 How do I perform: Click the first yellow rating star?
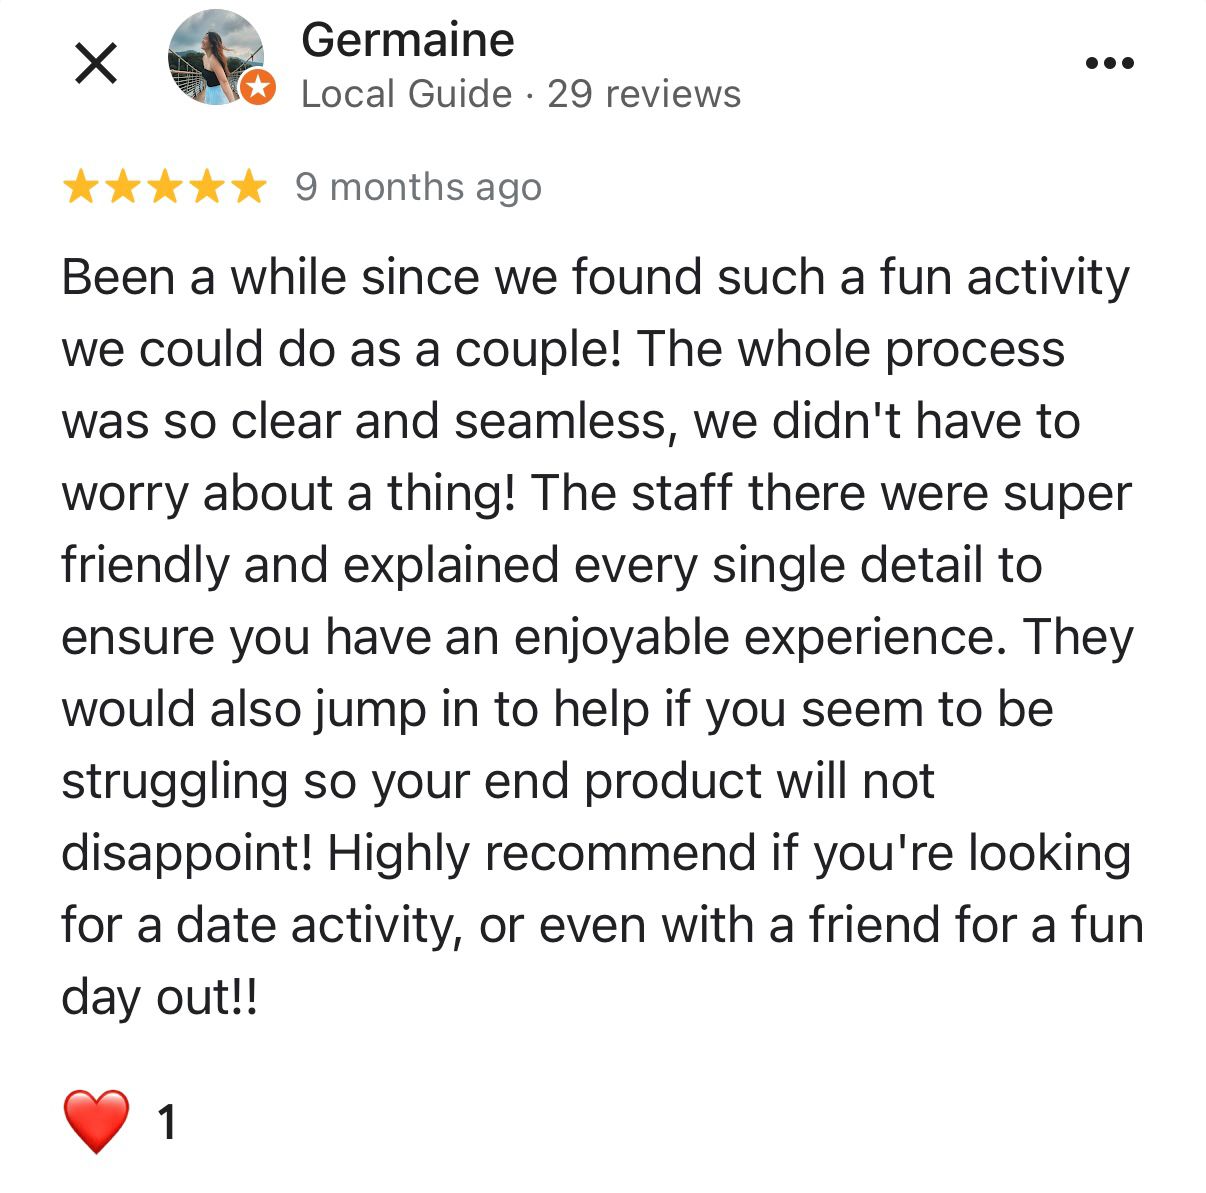80,187
